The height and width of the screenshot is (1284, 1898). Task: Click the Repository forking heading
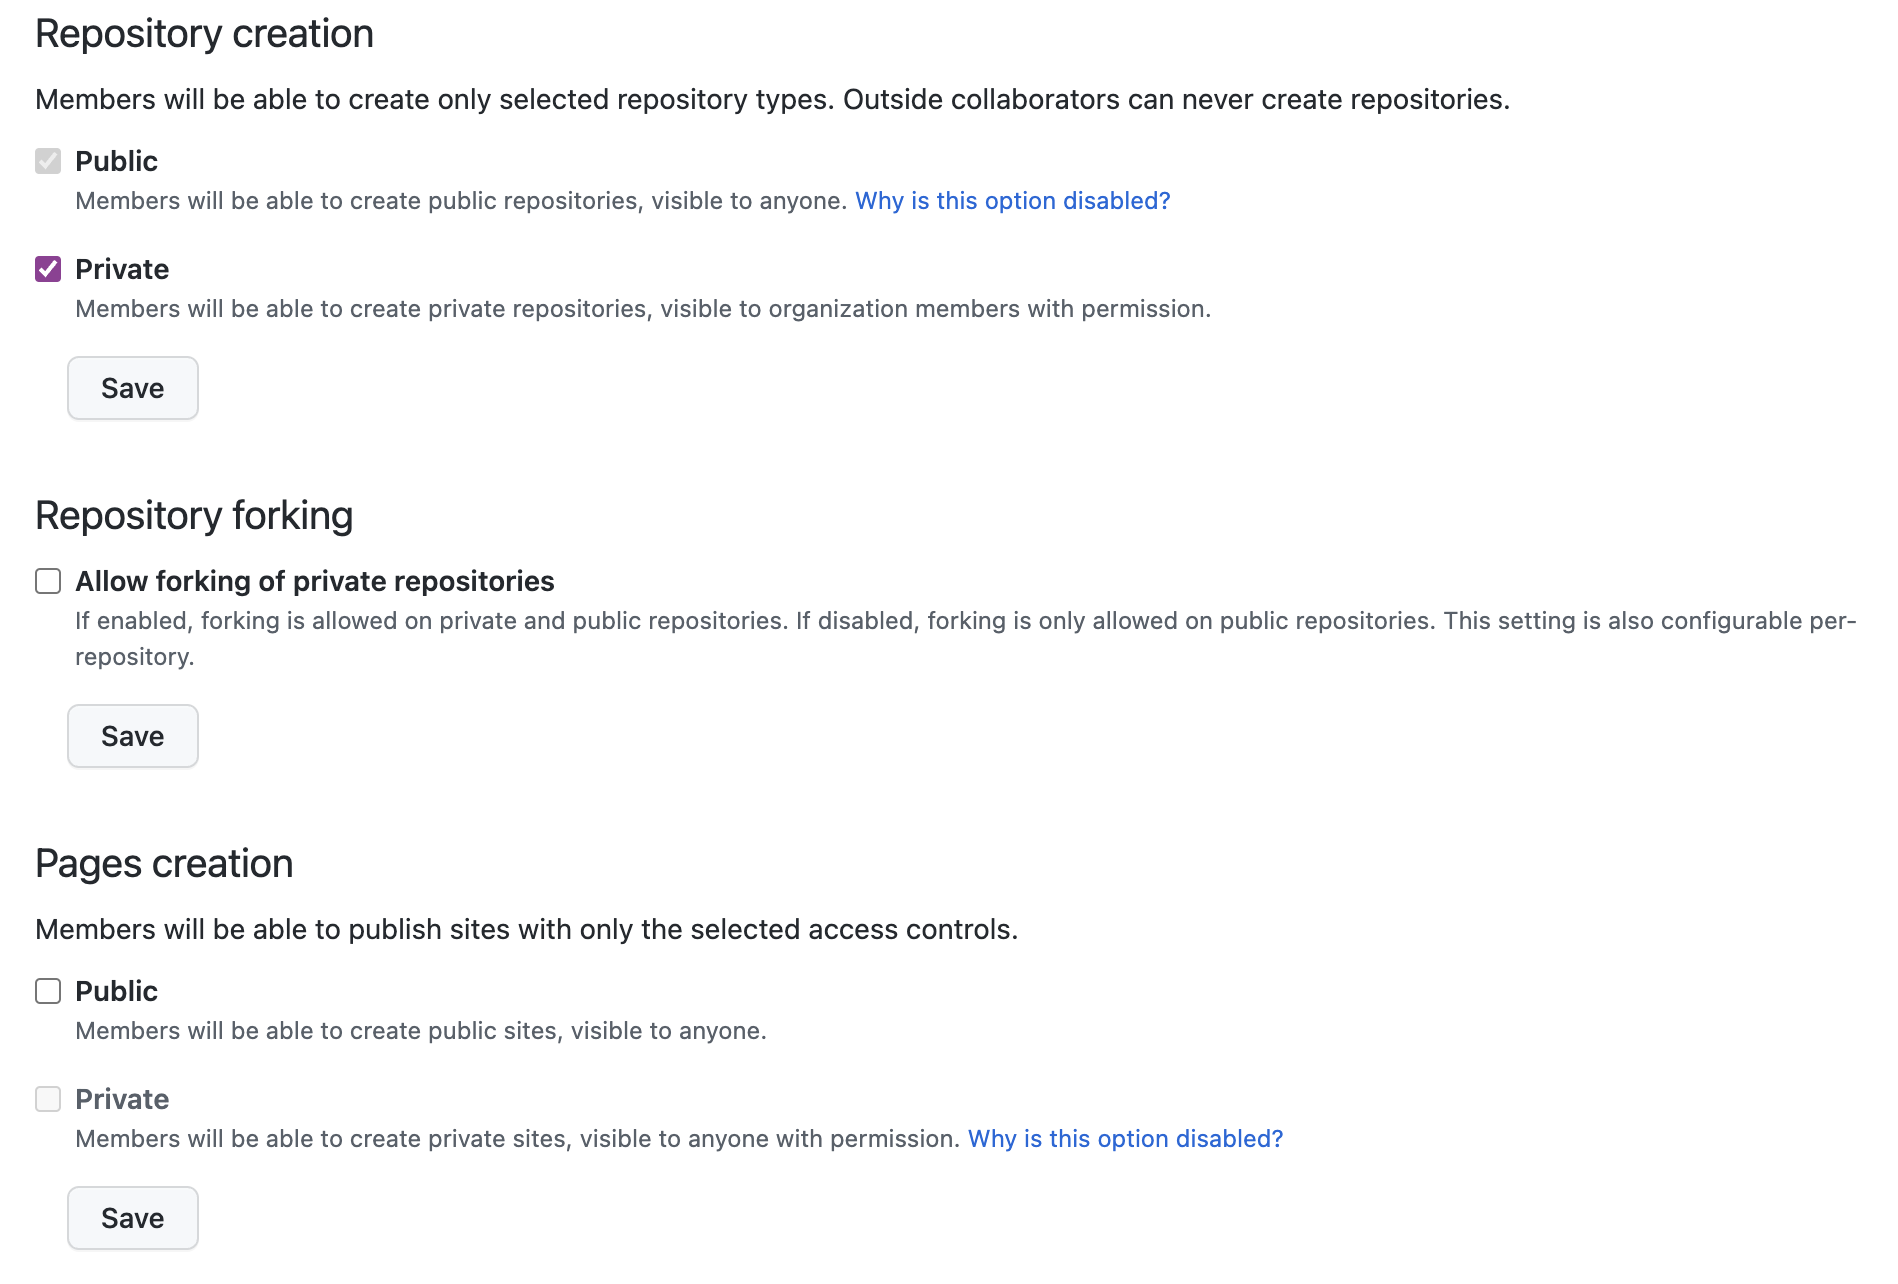pos(194,516)
